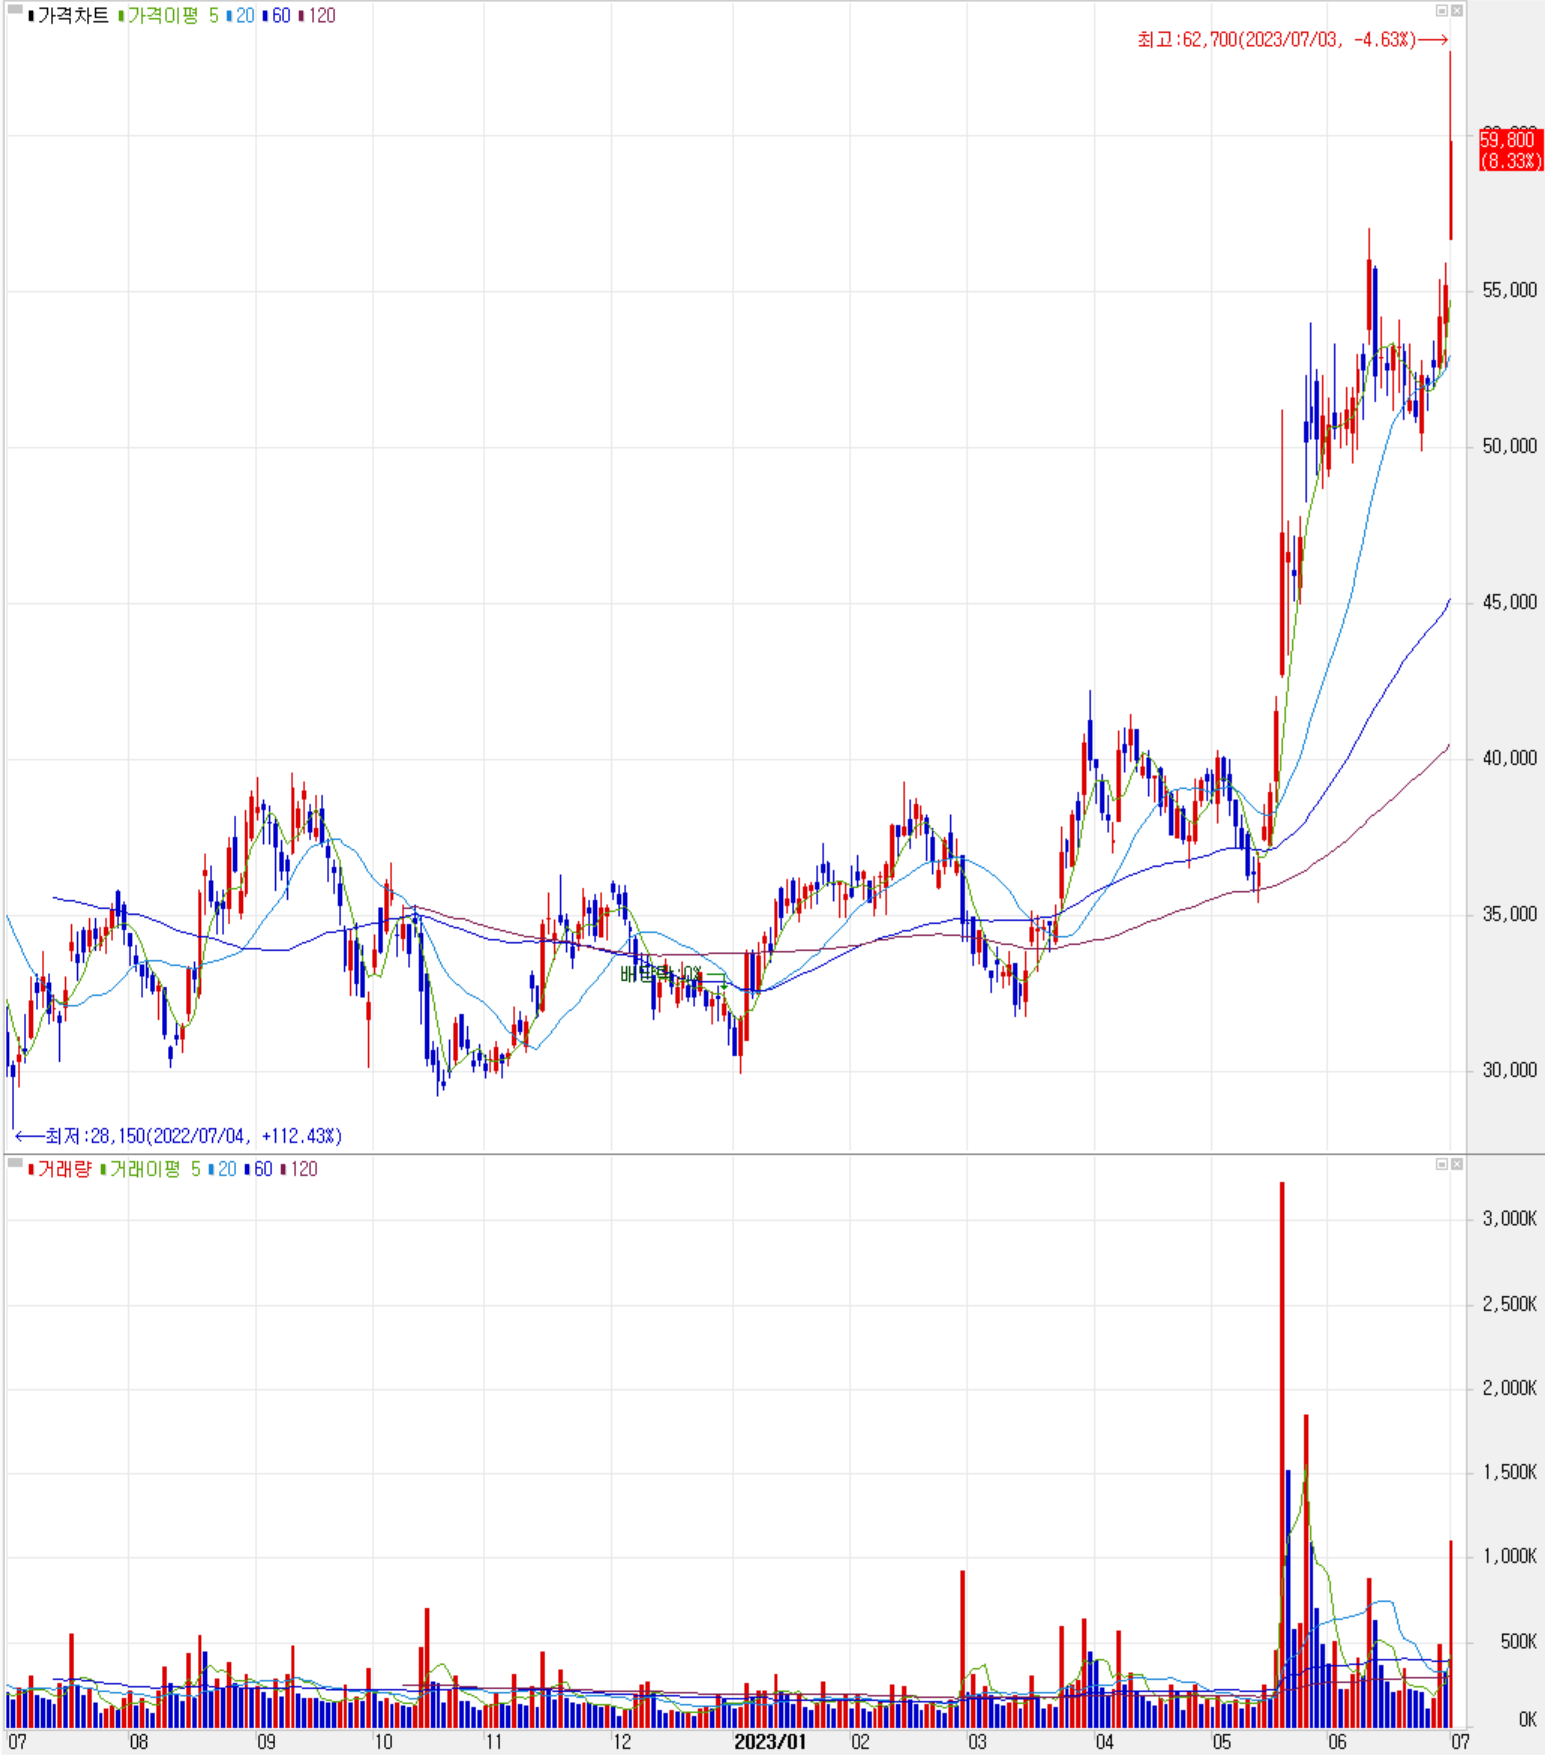This screenshot has width=1545, height=1755.
Task: Close the price chart pane
Action: pos(1457,11)
